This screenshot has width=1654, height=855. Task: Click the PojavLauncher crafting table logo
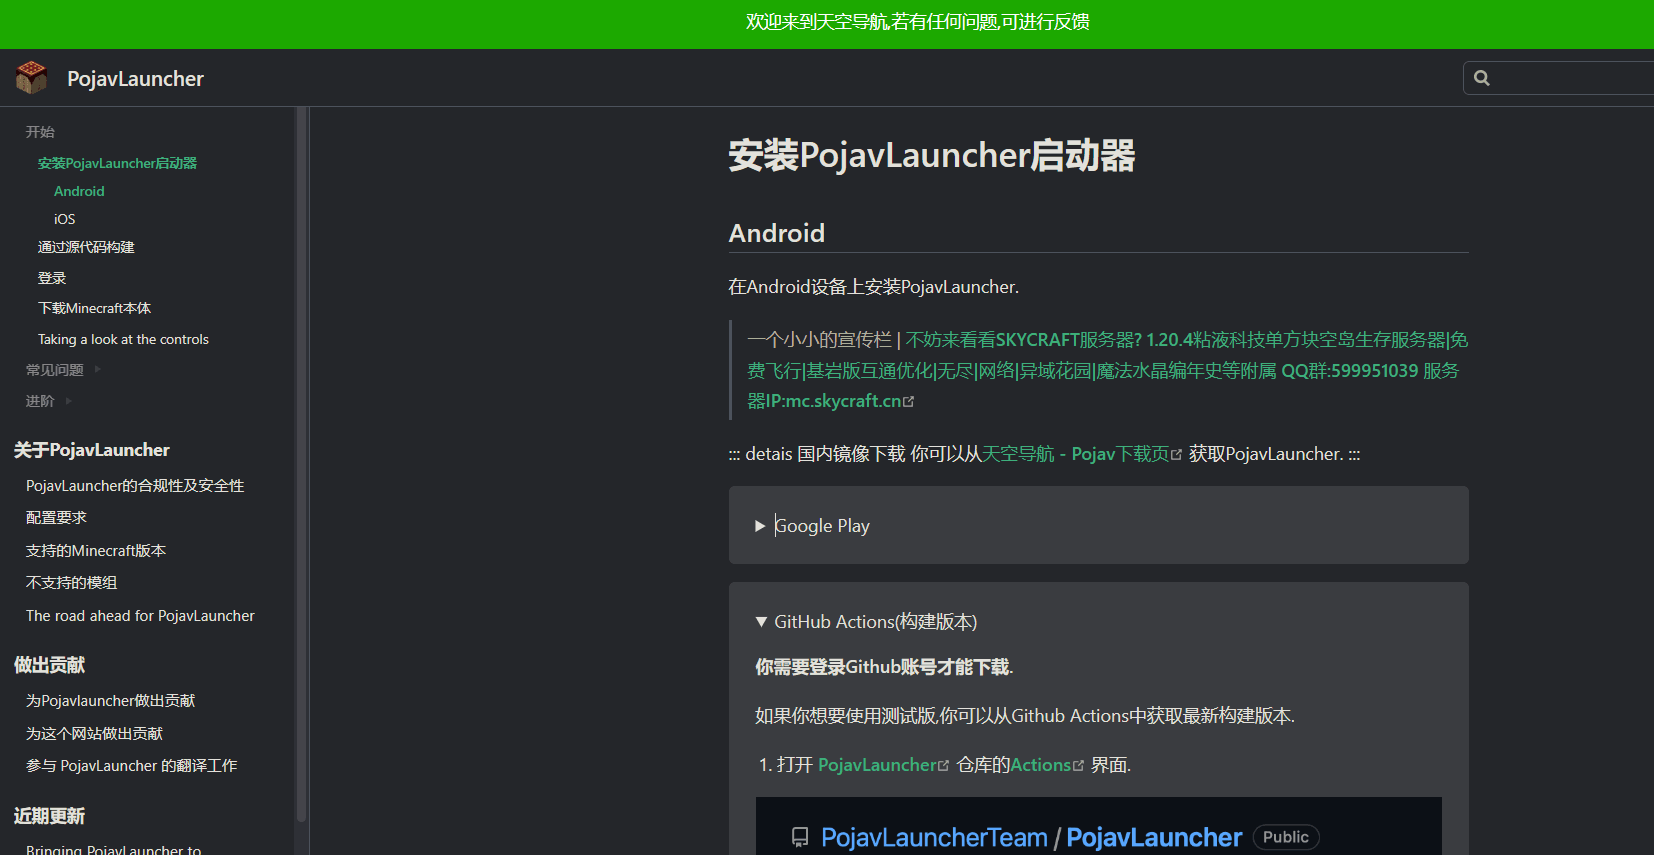(x=32, y=78)
